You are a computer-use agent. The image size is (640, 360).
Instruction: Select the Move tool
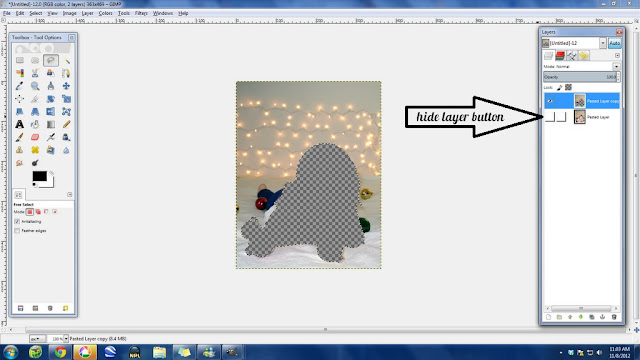click(66, 86)
